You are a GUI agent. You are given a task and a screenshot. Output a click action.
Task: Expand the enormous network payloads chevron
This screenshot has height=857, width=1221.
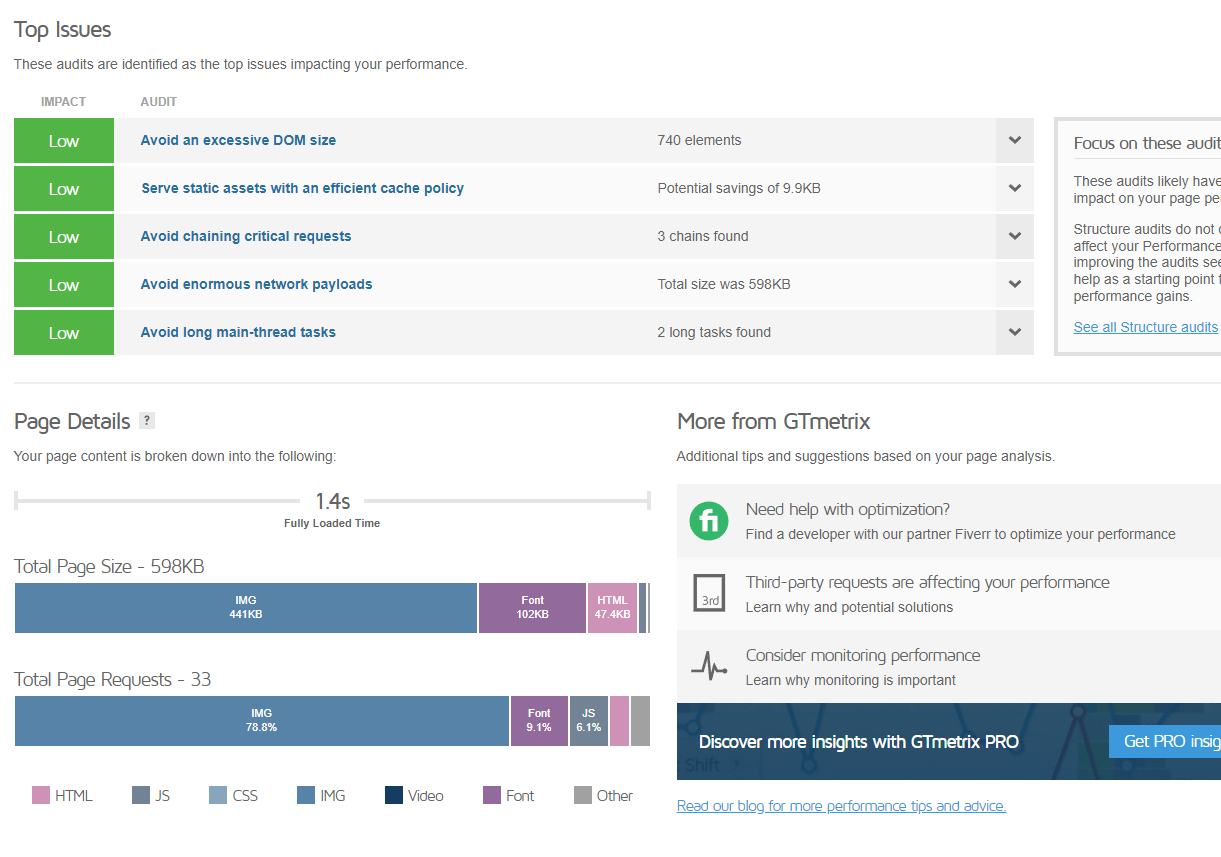tap(1015, 284)
